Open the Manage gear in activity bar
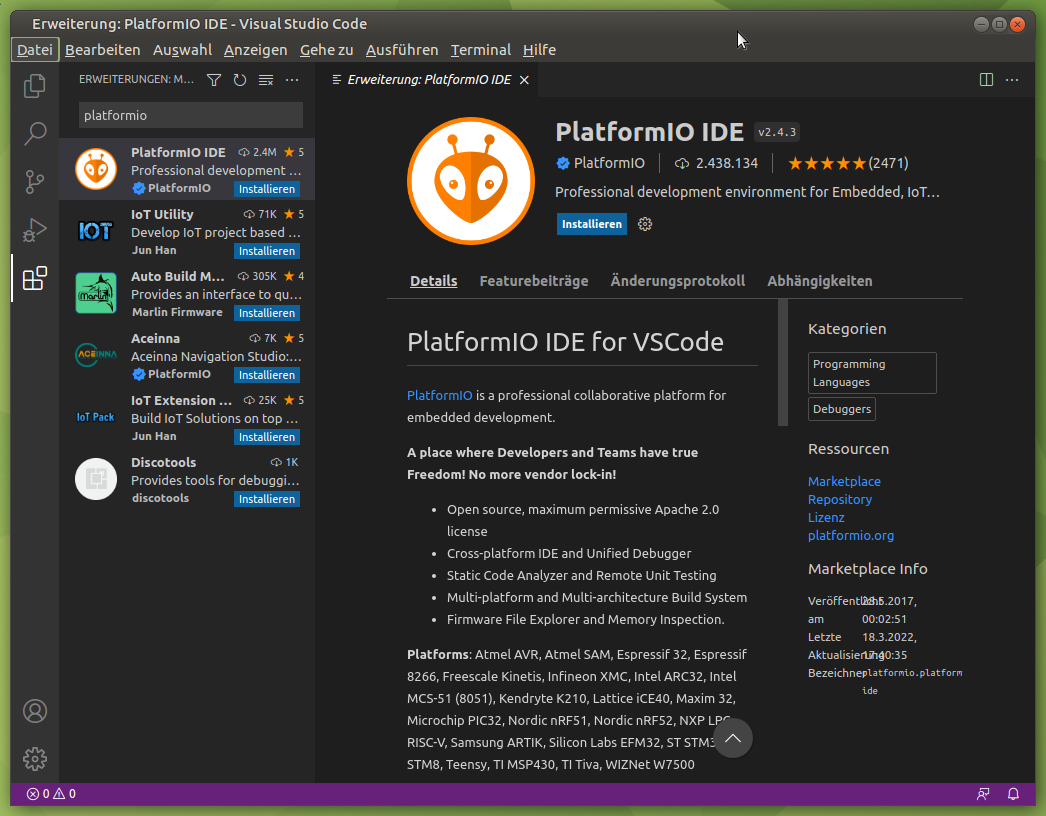1046x816 pixels. (35, 759)
